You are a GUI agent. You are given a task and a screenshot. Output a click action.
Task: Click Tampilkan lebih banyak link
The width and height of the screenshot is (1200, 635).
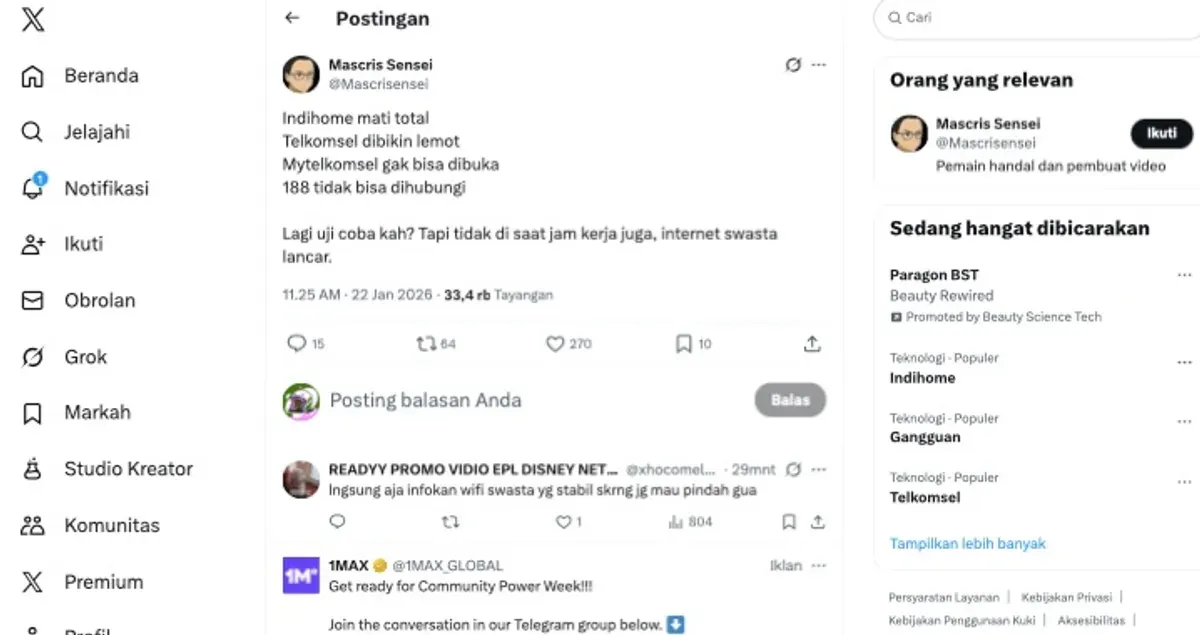click(967, 544)
